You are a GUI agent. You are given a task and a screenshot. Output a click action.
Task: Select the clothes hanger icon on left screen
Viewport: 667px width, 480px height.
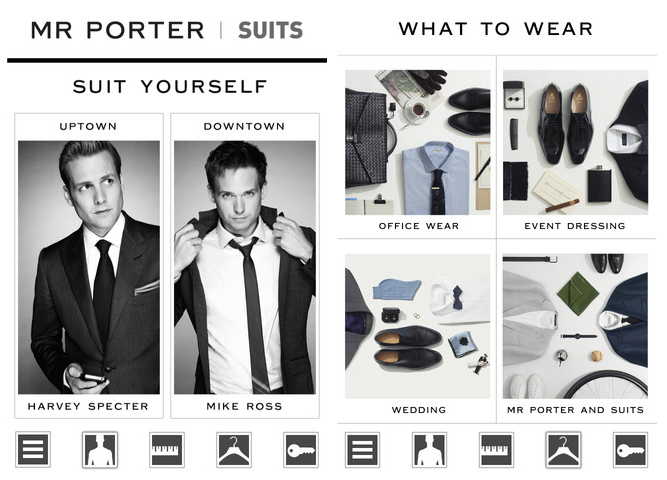coord(234,450)
